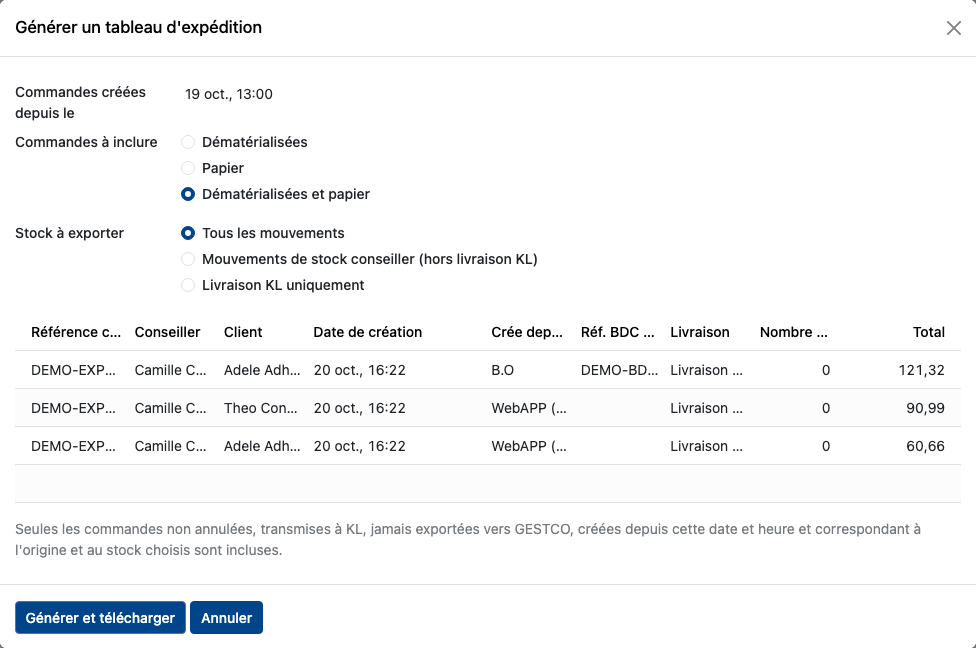Image resolution: width=976 pixels, height=648 pixels.
Task: Open the 19 oct., 13:00 date field
Action: 229,94
